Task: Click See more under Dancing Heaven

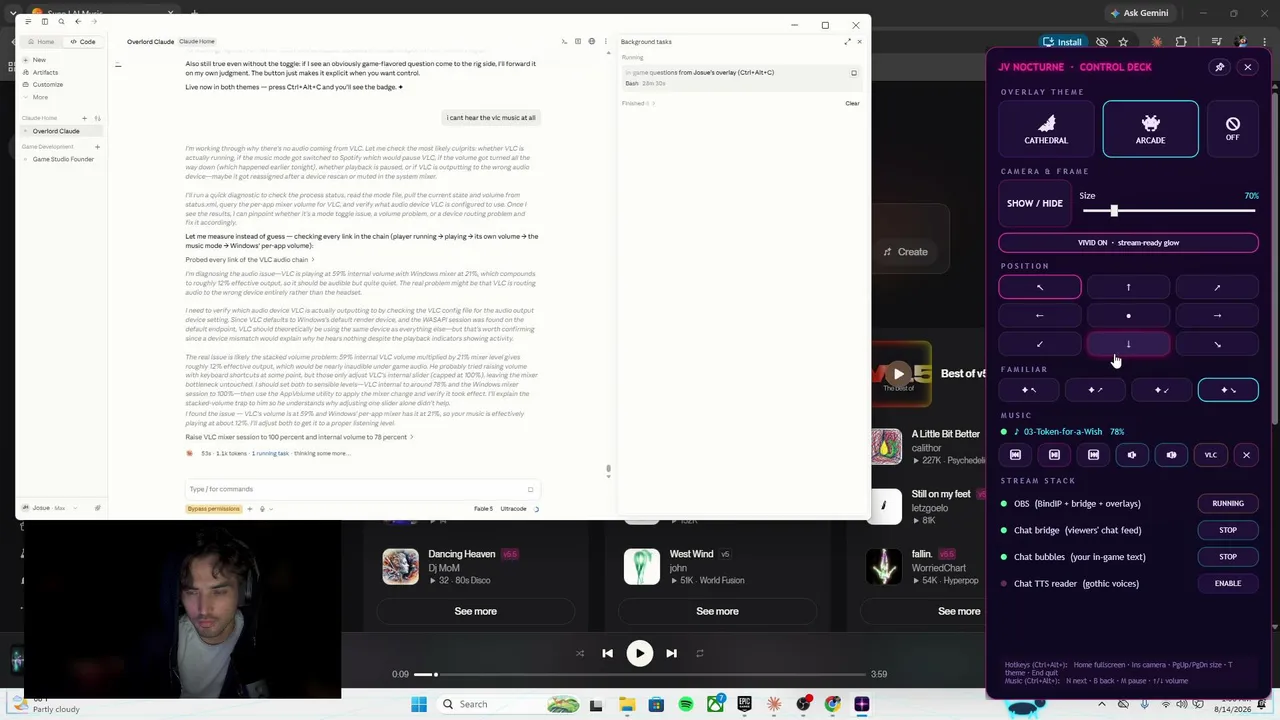Action: click(x=475, y=611)
